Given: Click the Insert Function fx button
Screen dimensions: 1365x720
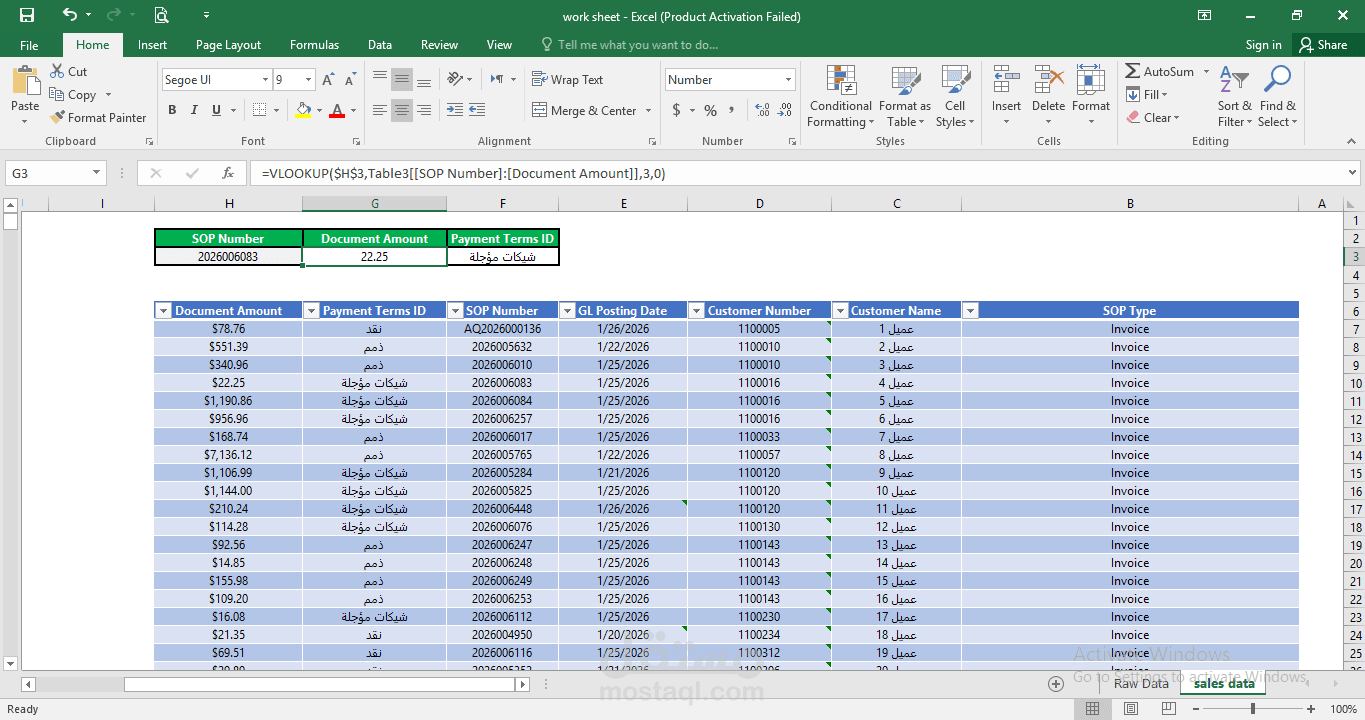Looking at the screenshot, I should (228, 173).
